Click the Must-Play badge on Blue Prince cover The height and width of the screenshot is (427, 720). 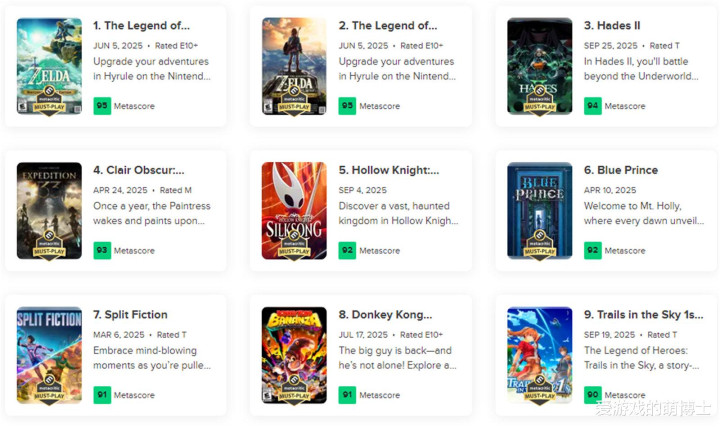pyautogui.click(x=540, y=245)
